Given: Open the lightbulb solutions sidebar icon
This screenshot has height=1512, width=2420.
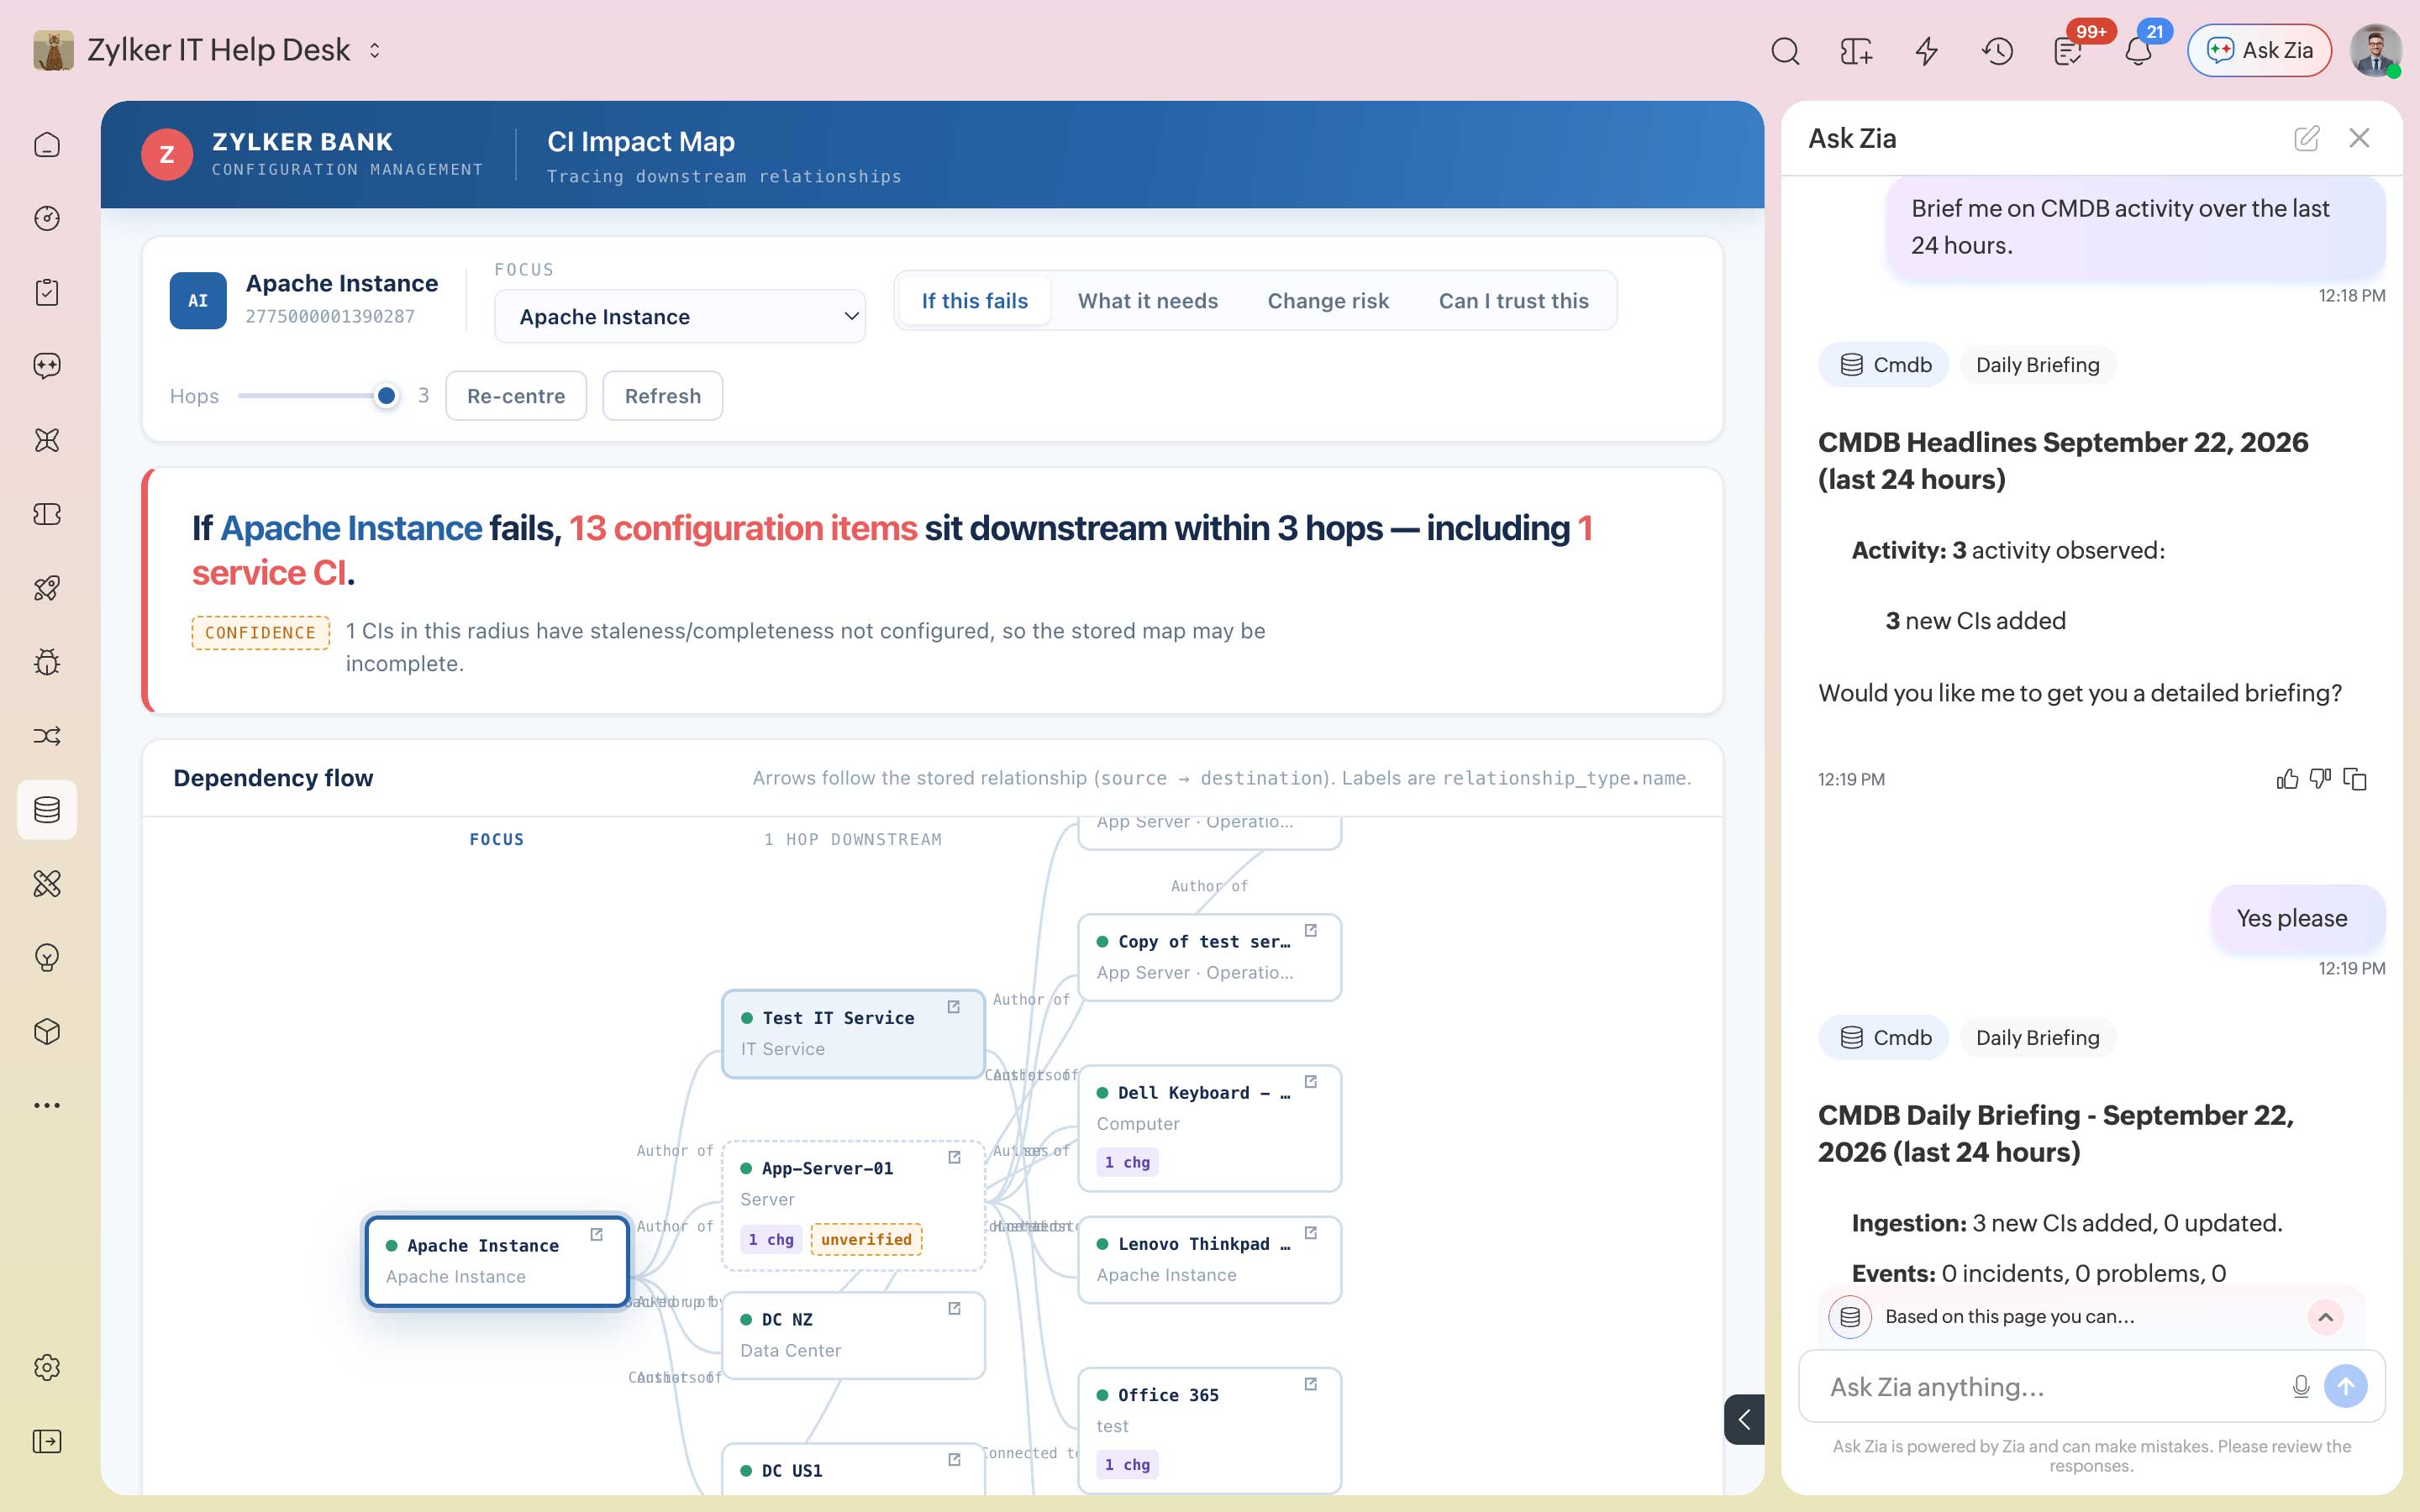Looking at the screenshot, I should [47, 957].
